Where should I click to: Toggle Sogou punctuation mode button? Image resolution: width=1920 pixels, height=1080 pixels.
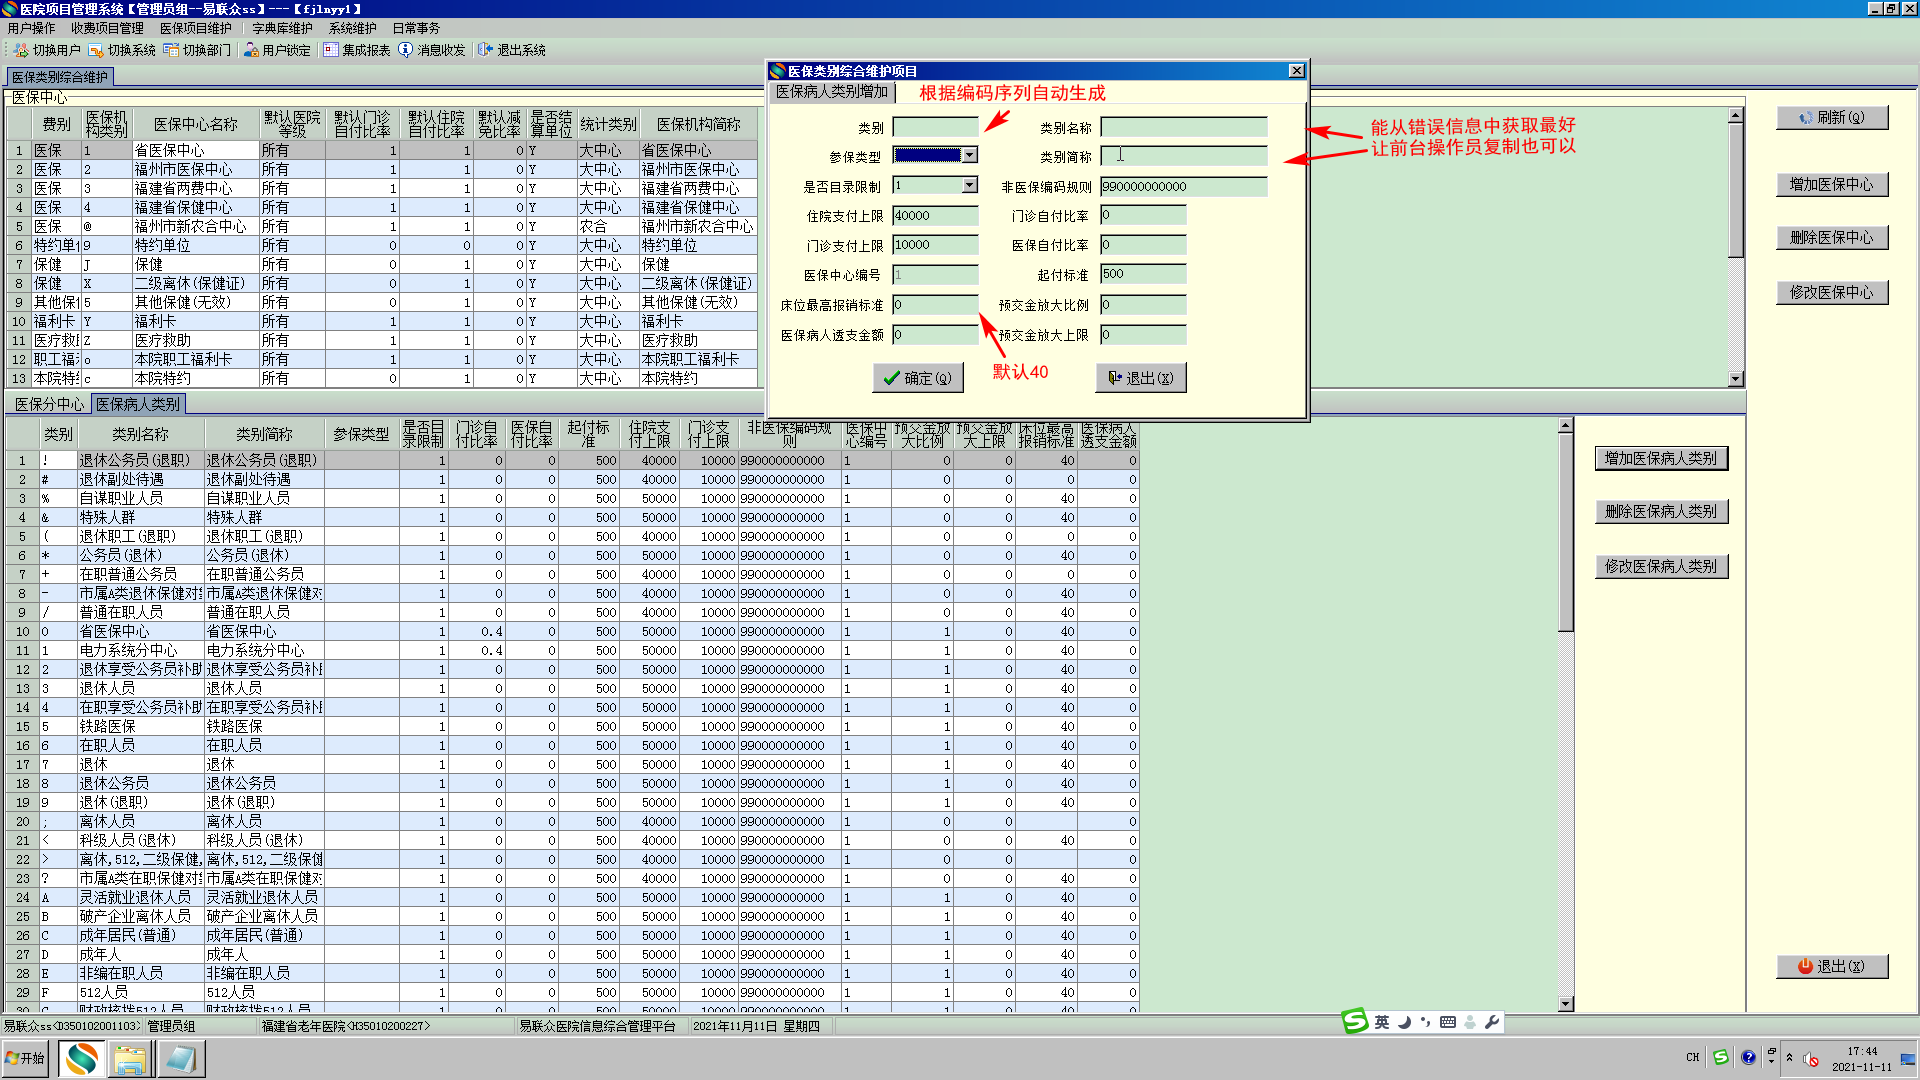point(1425,1022)
